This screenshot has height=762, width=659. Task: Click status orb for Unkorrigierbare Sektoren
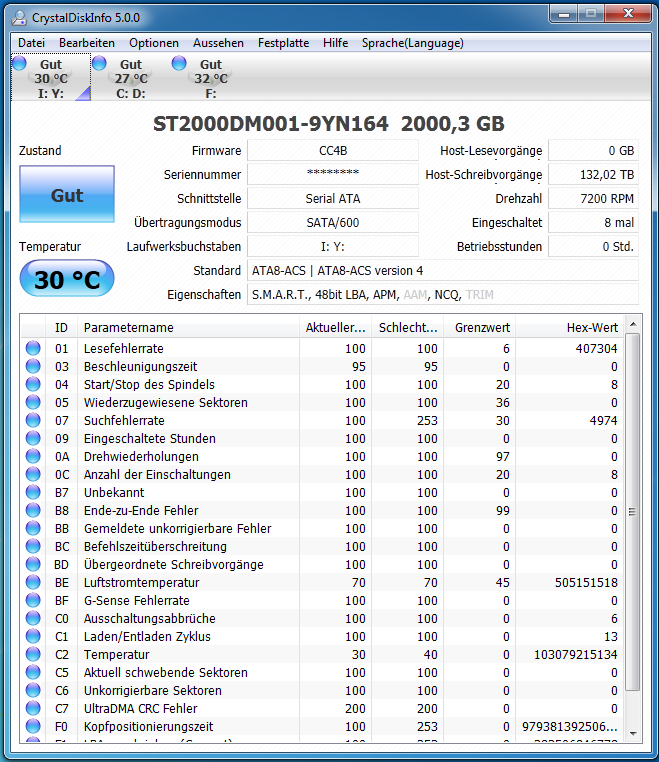pos(33,690)
